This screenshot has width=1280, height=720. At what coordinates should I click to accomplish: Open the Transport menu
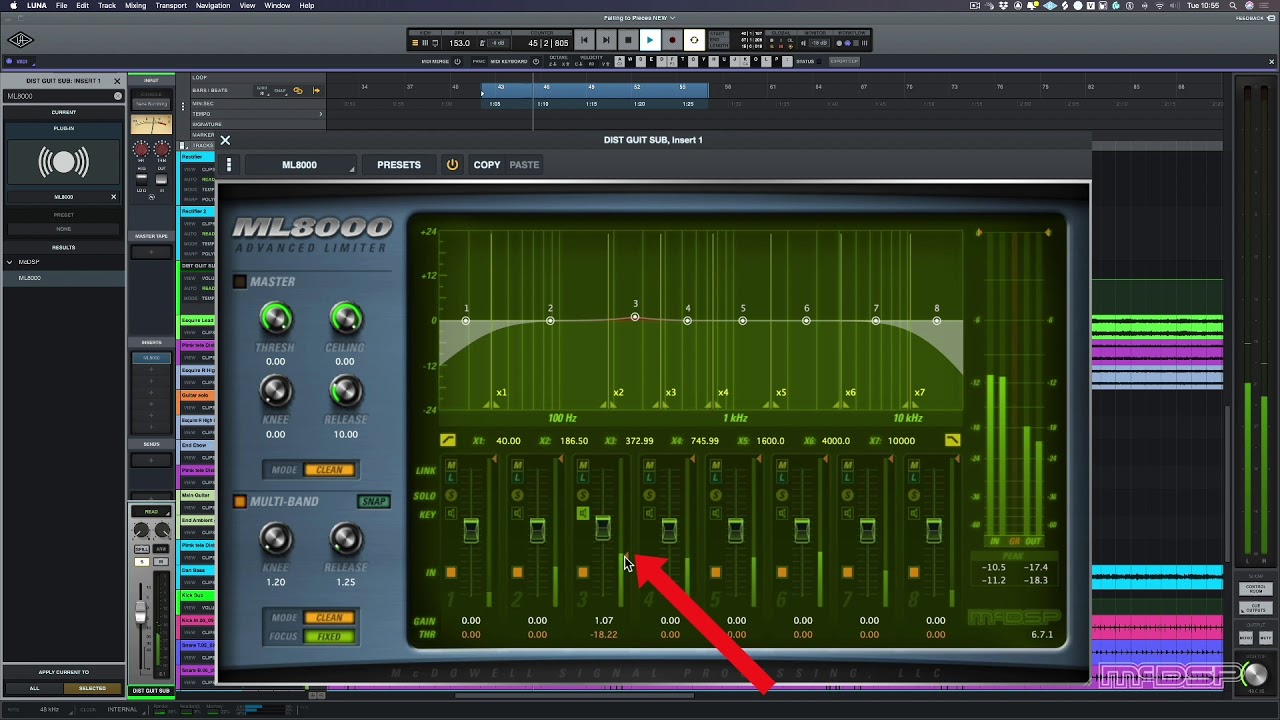[171, 5]
